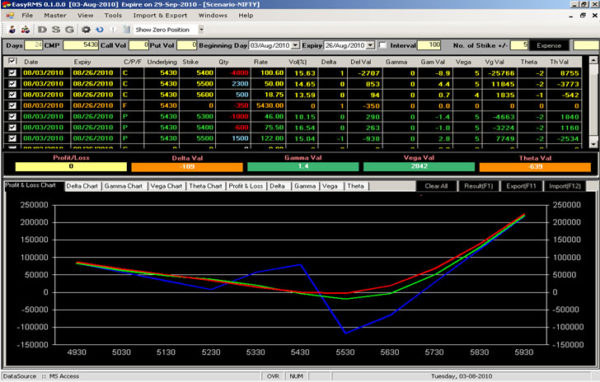The image size is (600, 382).
Task: Click the CMP input field showing 5430
Action: [81, 45]
